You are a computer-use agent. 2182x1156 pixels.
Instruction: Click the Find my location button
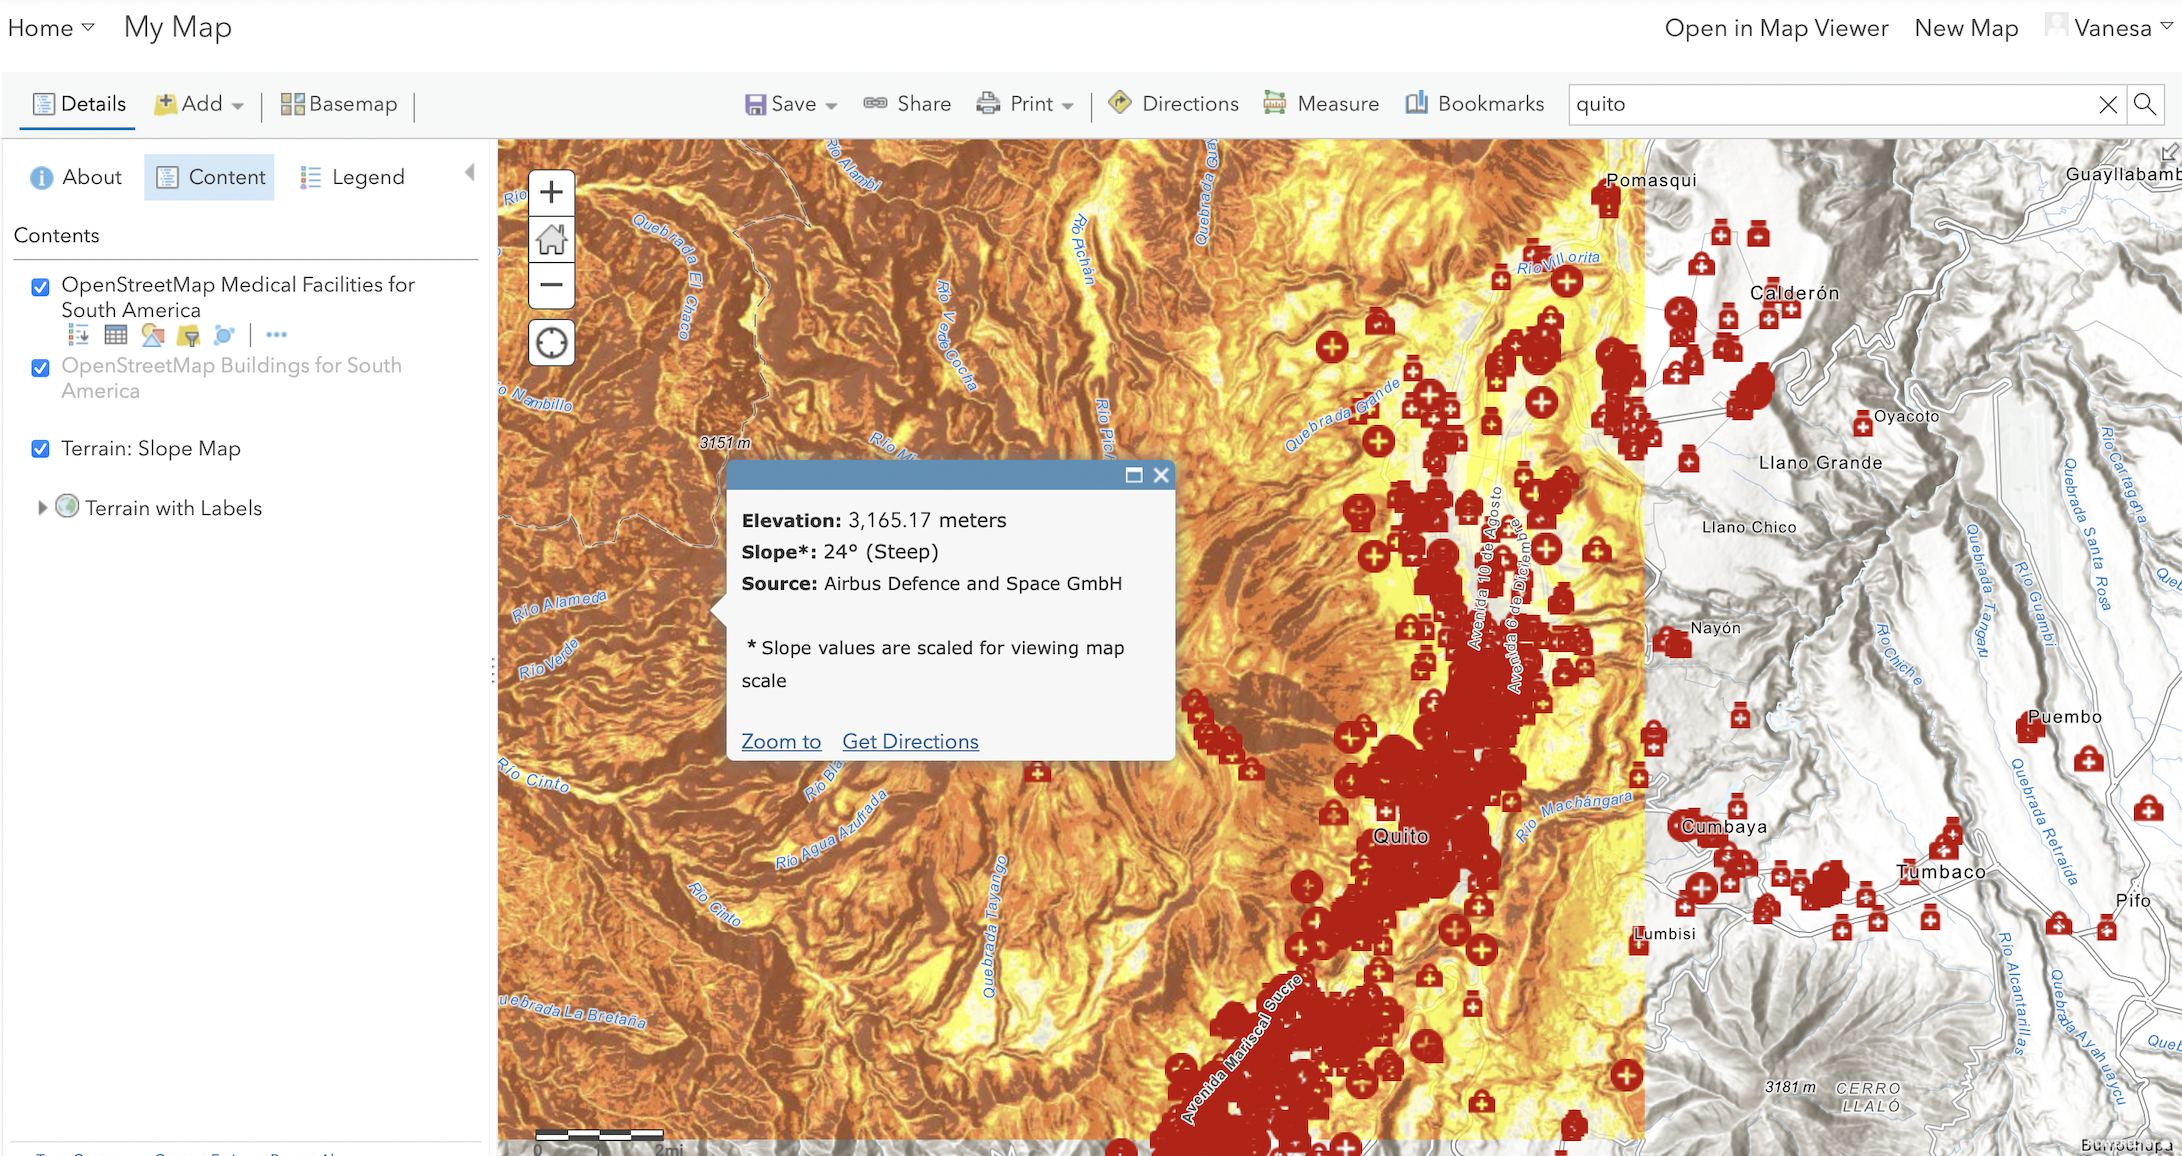coord(551,343)
